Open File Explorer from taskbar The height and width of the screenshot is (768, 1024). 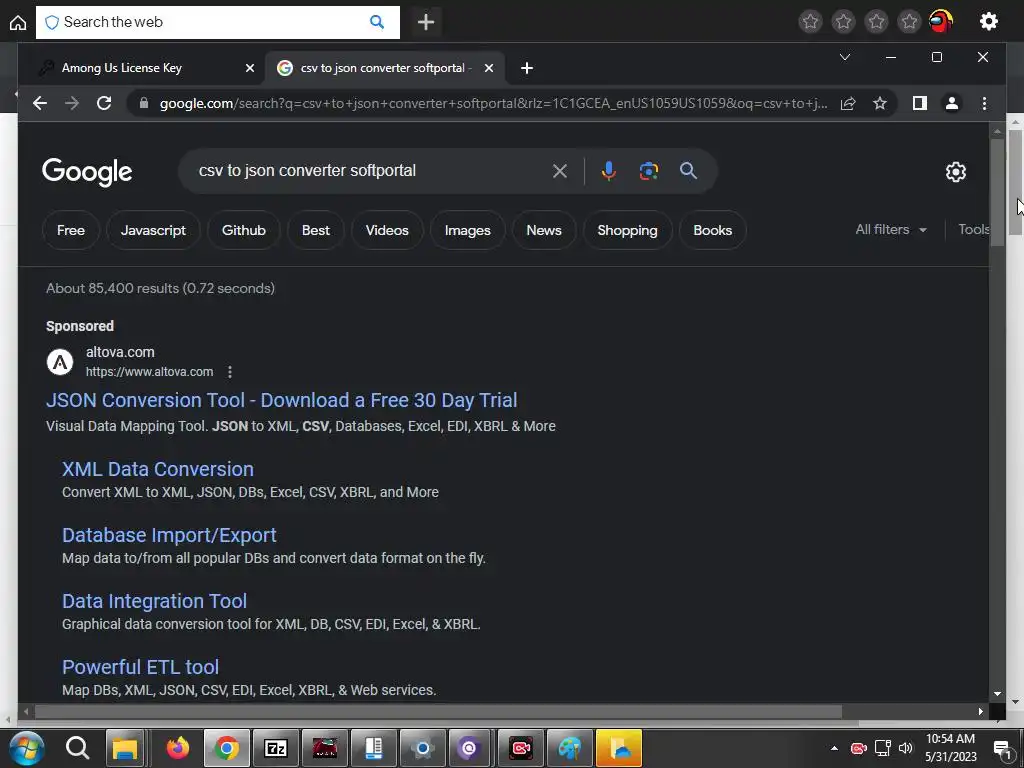coord(125,748)
